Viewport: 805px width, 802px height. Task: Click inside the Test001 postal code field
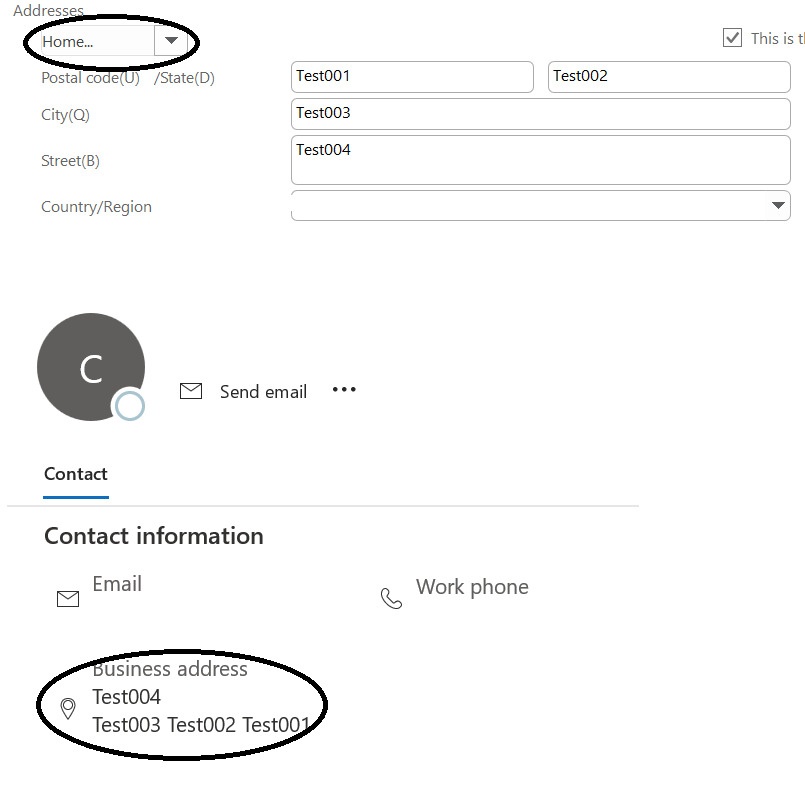tap(411, 76)
